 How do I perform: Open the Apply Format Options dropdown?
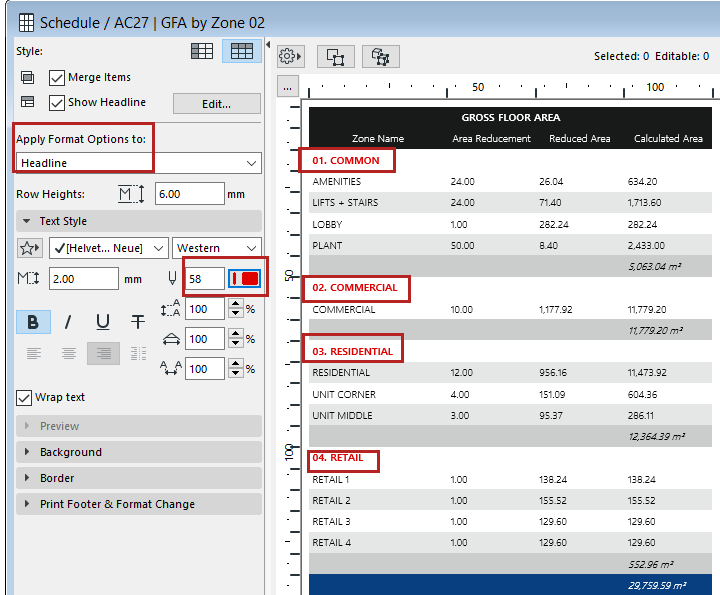point(139,163)
